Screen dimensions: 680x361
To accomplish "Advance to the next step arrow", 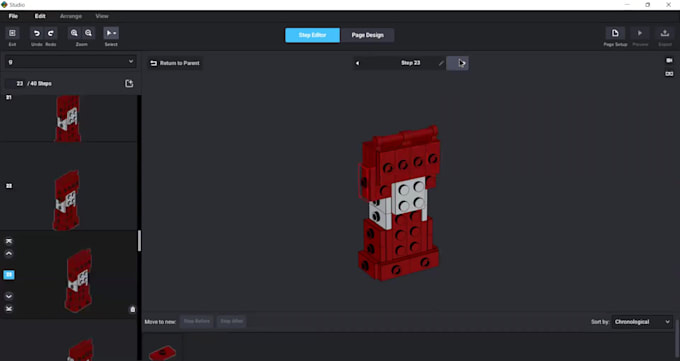I will [x=458, y=63].
